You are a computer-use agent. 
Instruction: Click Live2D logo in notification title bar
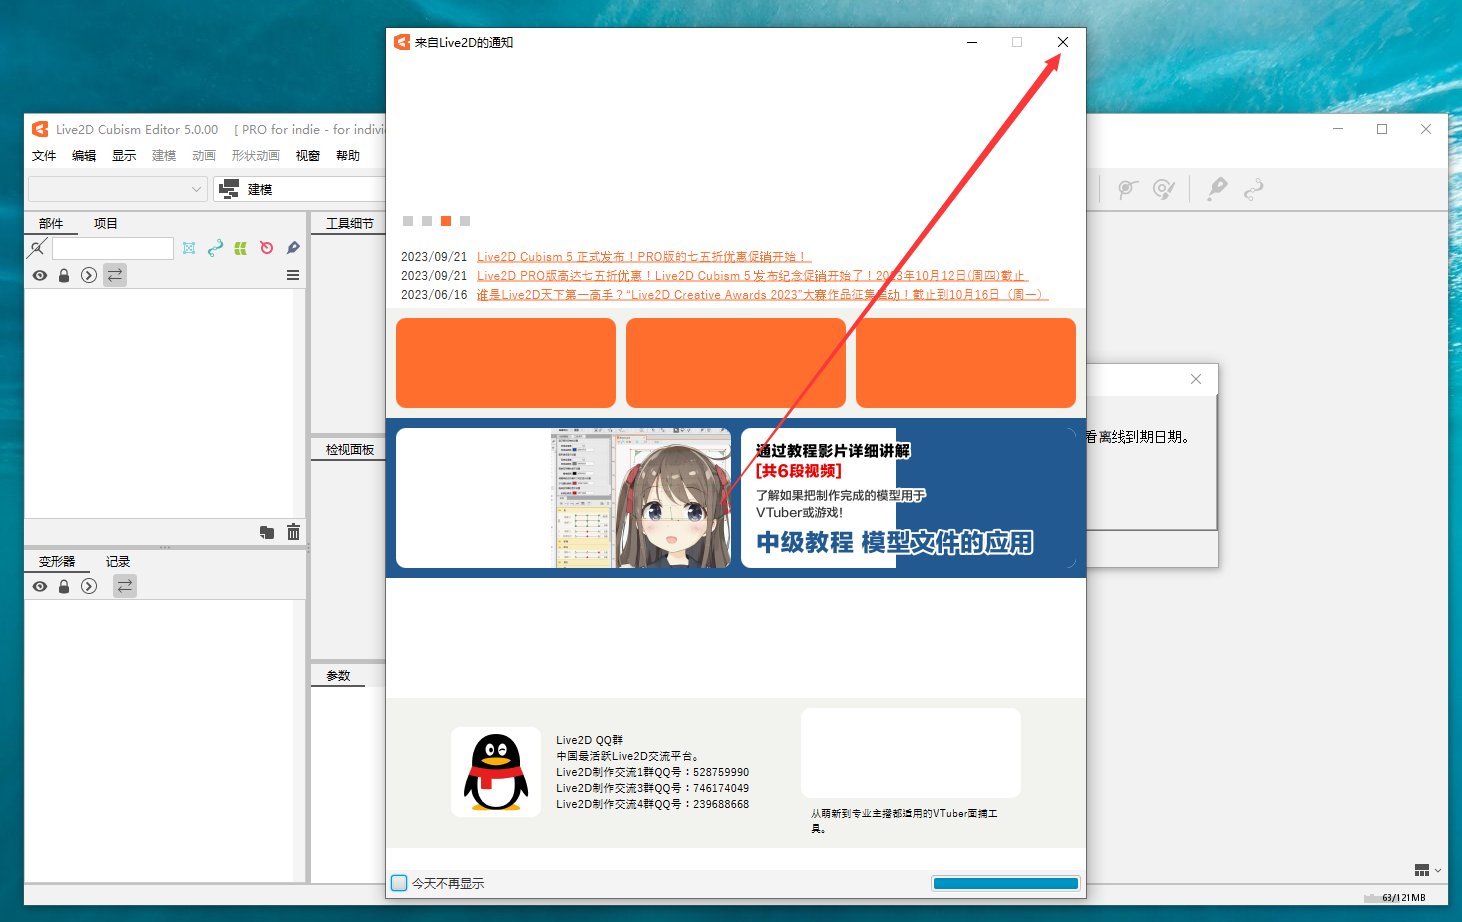(402, 42)
